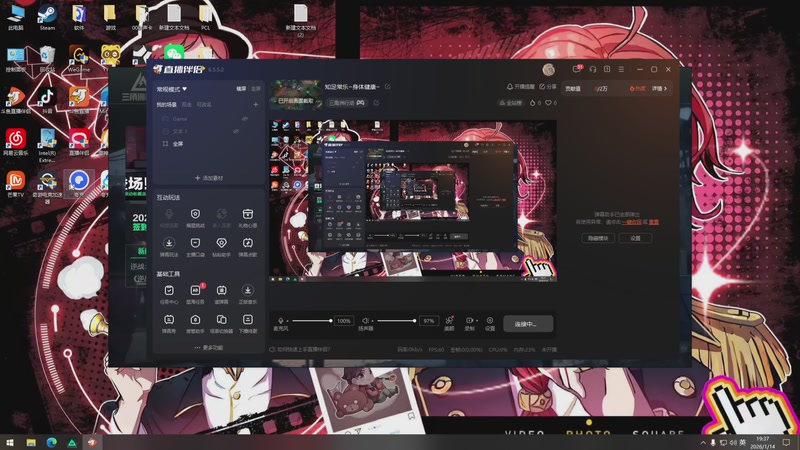This screenshot has width=800, height=450.
Task: Select the 贡献值 tab
Action: (x=573, y=88)
